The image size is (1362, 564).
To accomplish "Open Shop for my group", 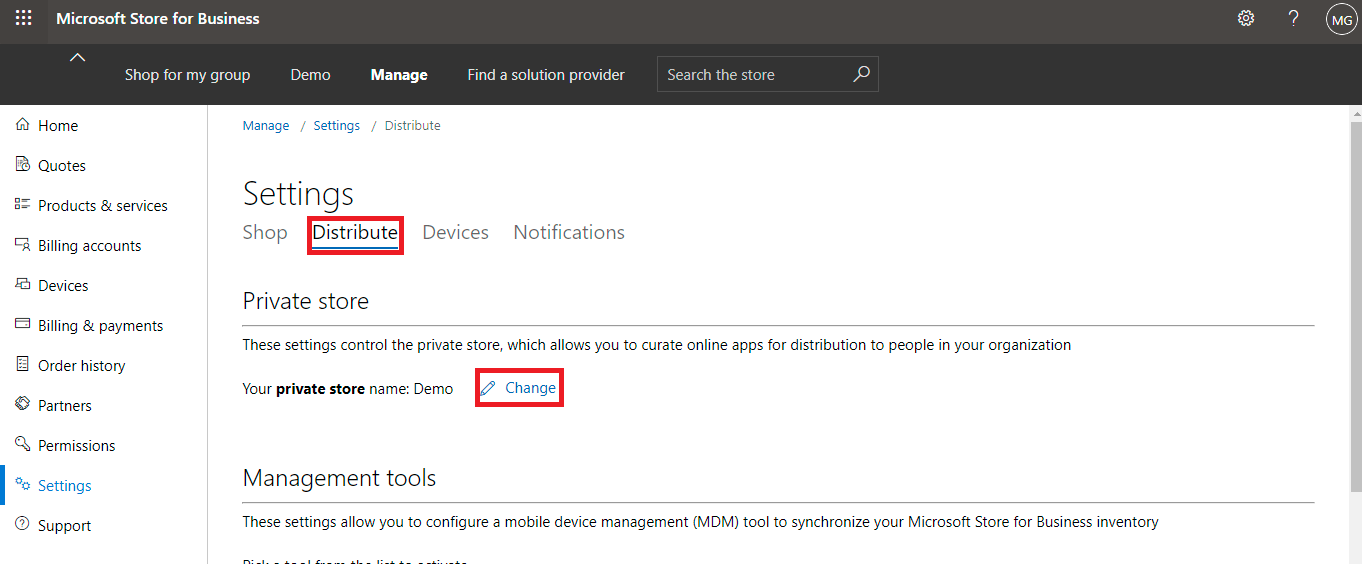I will [187, 74].
